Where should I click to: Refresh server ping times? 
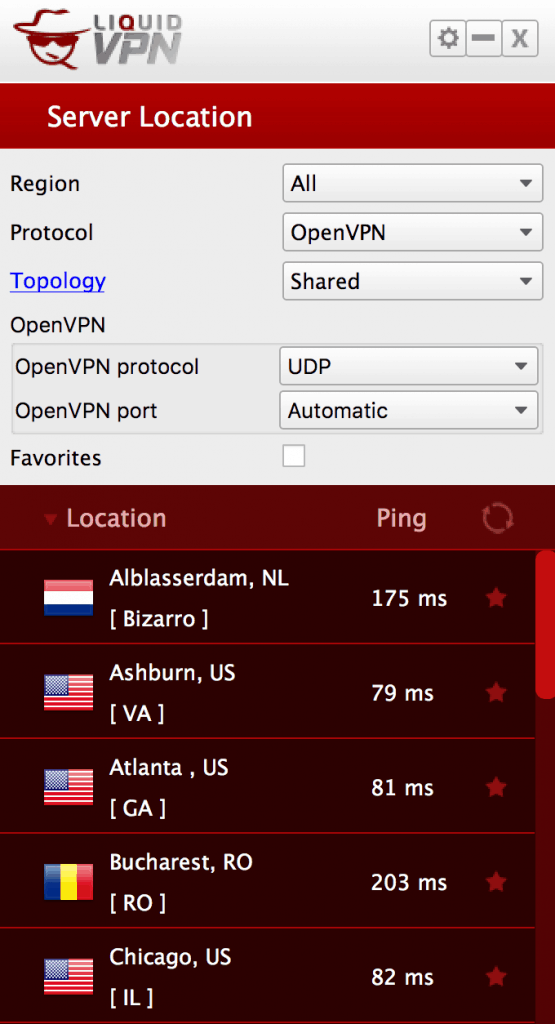click(x=498, y=519)
